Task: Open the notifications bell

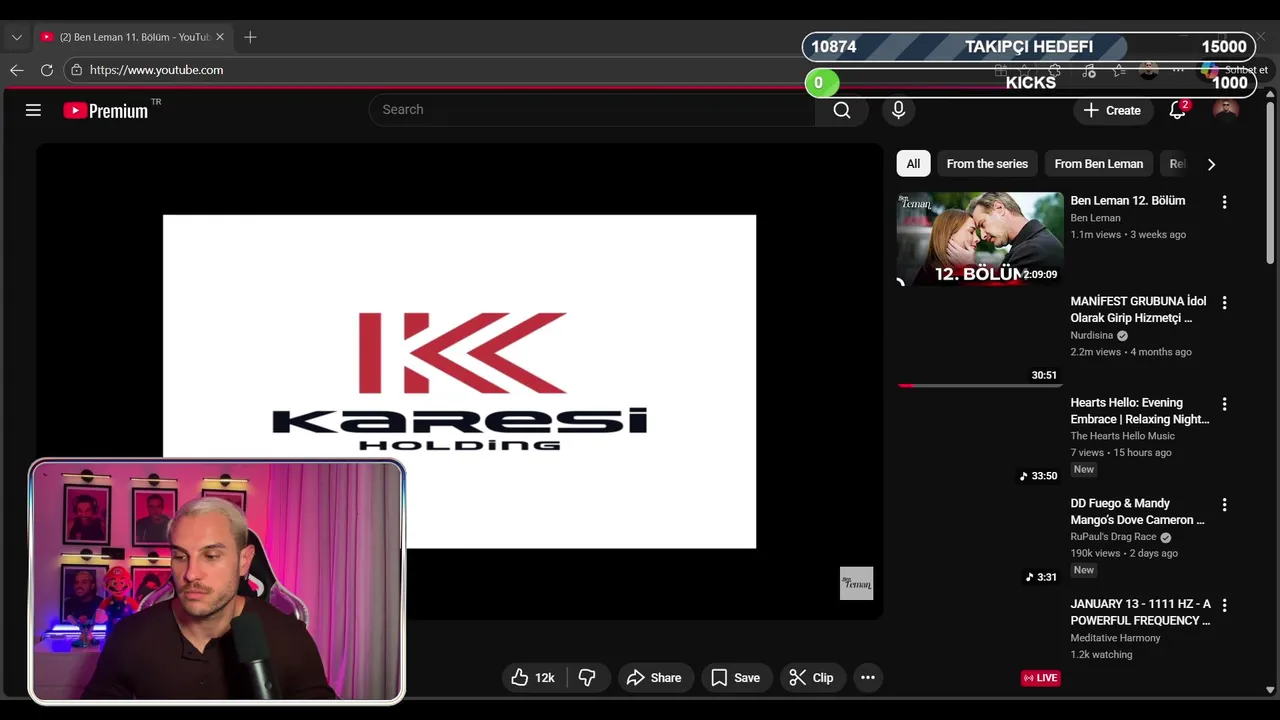Action: (1178, 110)
